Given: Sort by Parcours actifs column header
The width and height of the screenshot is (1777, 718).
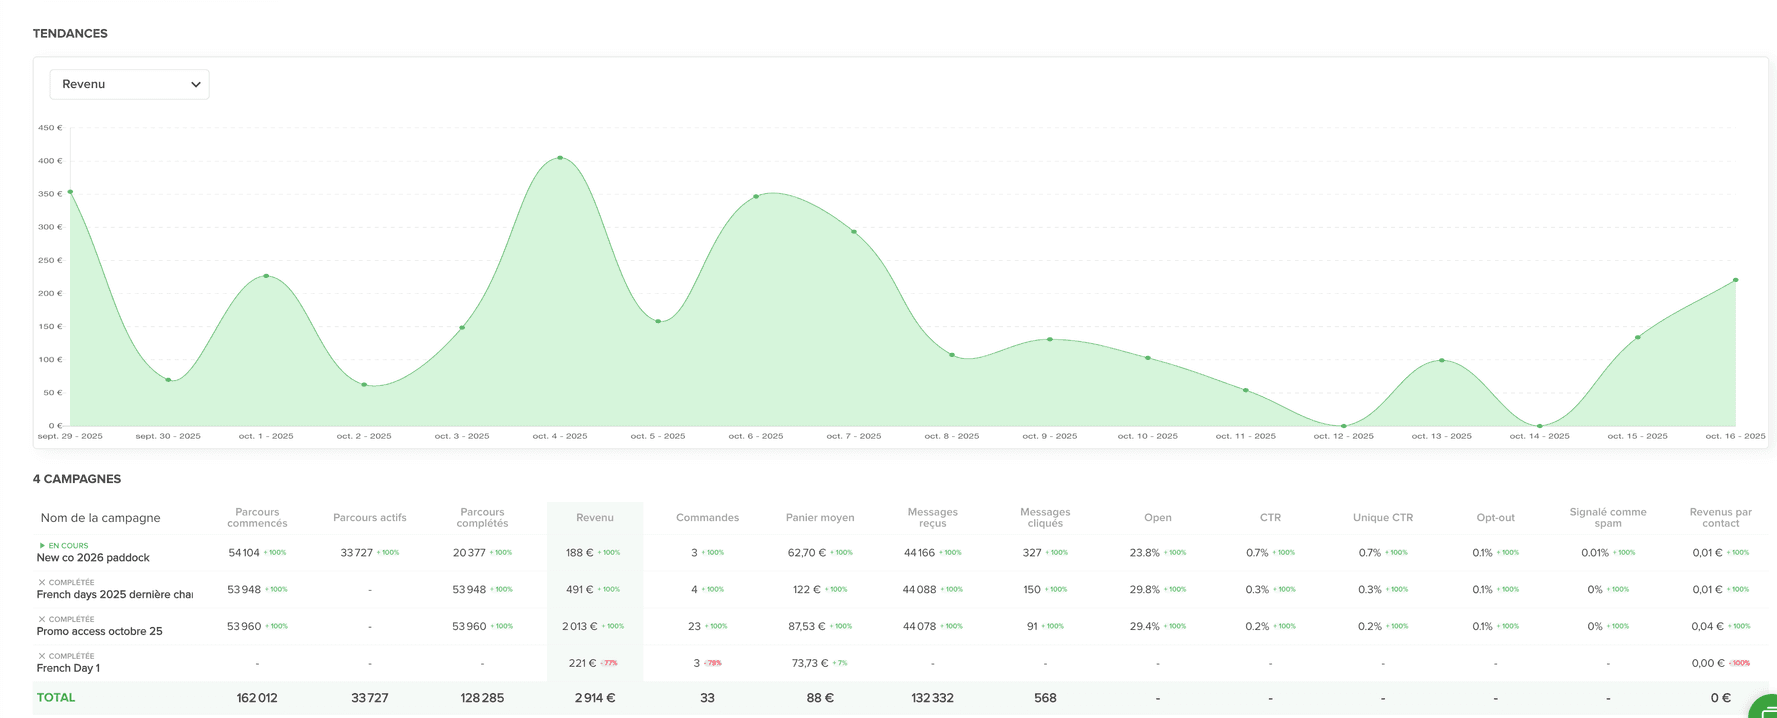Looking at the screenshot, I should (370, 518).
